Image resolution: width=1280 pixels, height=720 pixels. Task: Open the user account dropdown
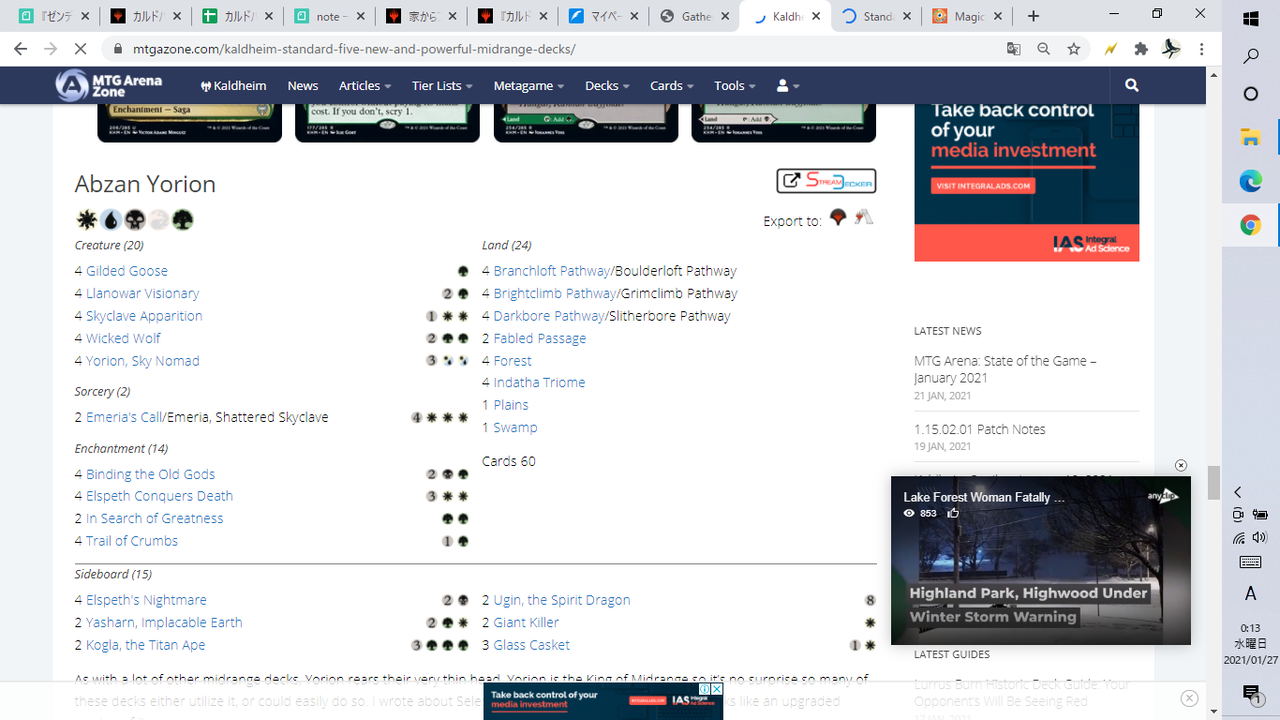click(788, 86)
